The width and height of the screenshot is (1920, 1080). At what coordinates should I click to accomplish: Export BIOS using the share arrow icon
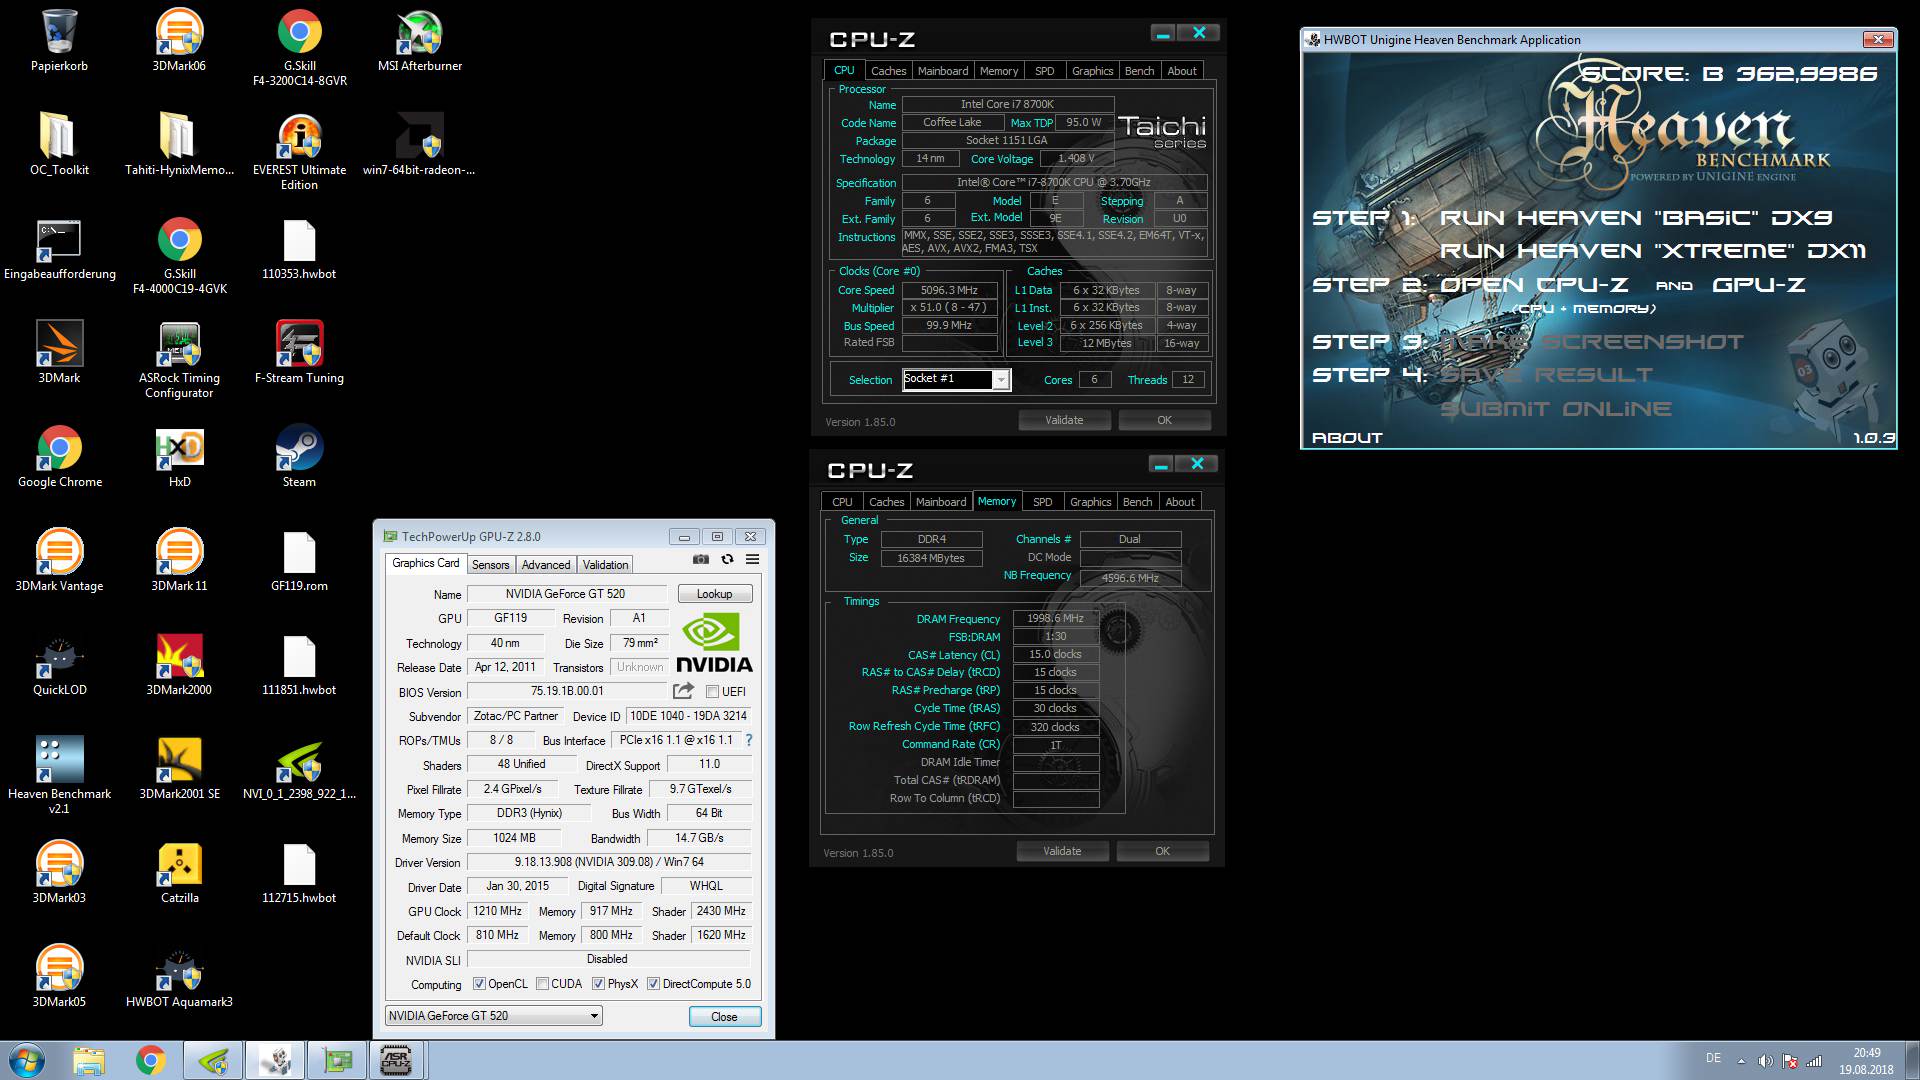683,691
